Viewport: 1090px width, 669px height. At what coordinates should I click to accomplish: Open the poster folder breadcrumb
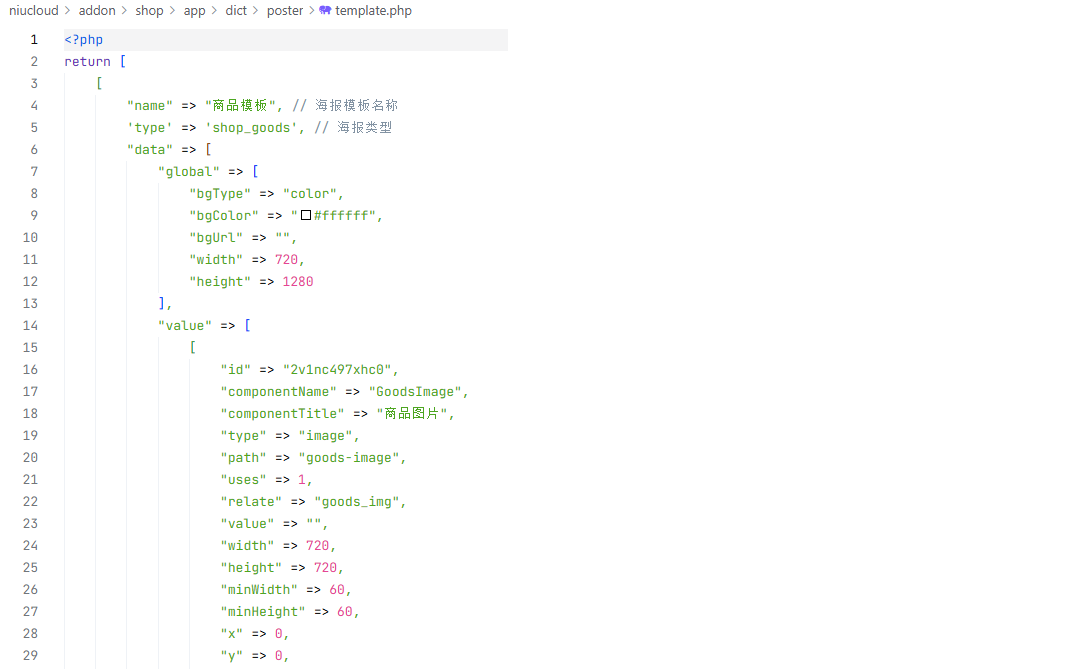(285, 11)
